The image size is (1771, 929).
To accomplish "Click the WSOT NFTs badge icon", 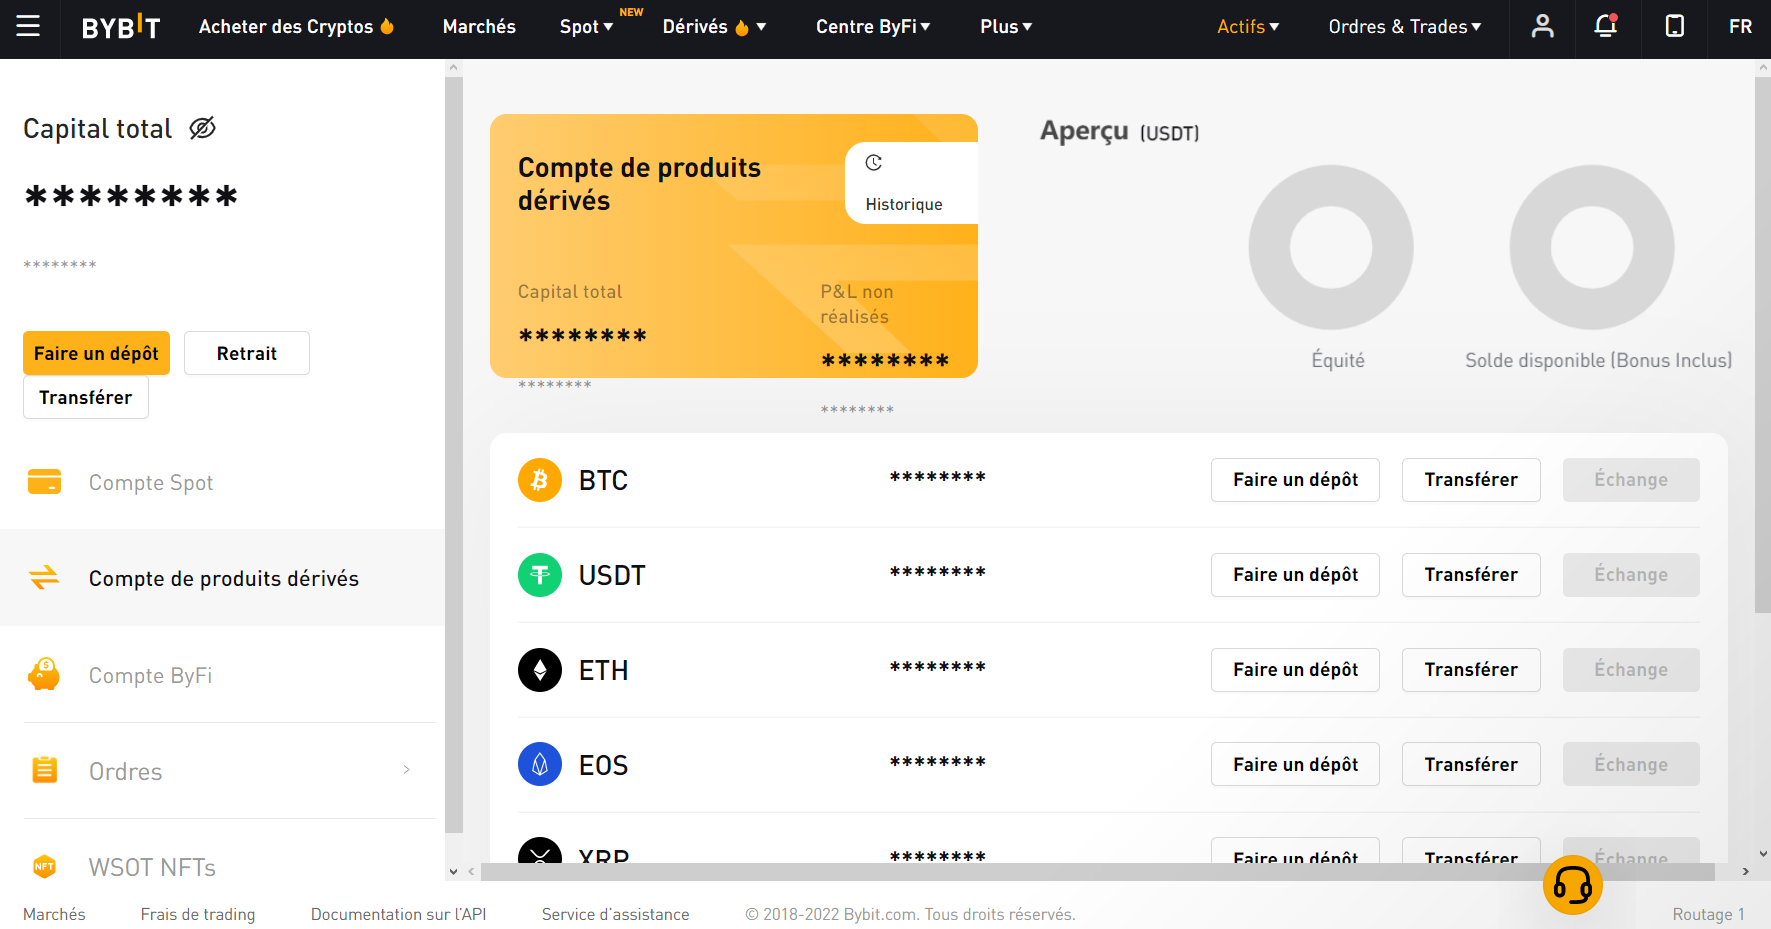I will pyautogui.click(x=44, y=866).
